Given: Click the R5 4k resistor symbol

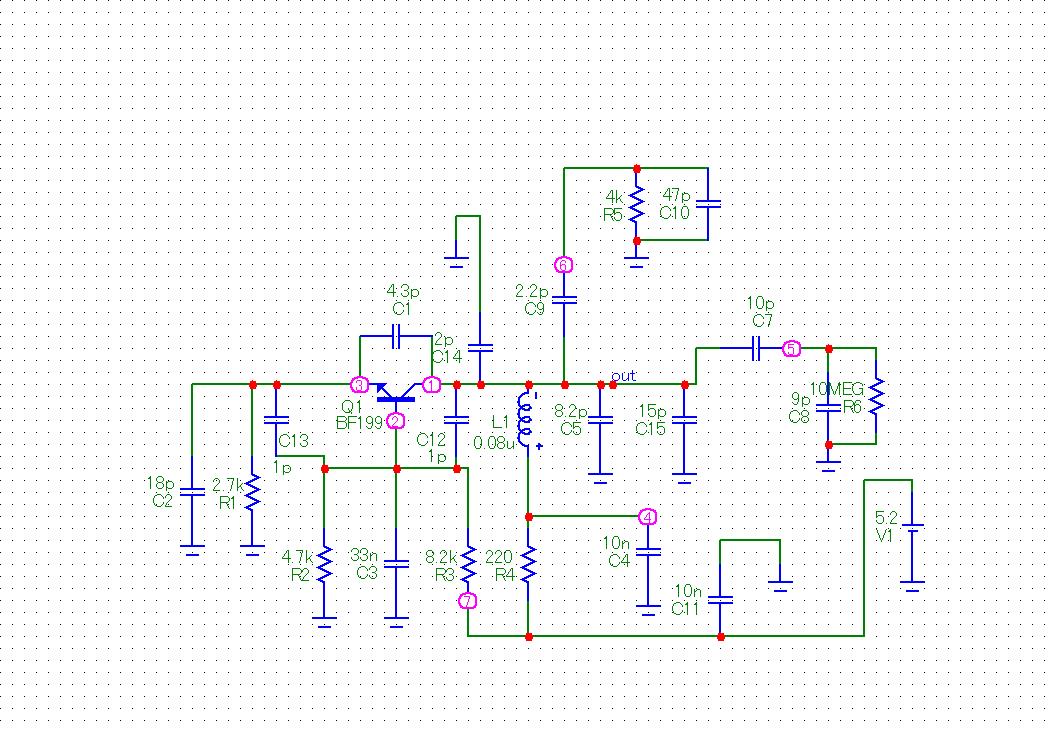Looking at the screenshot, I should (x=636, y=204).
